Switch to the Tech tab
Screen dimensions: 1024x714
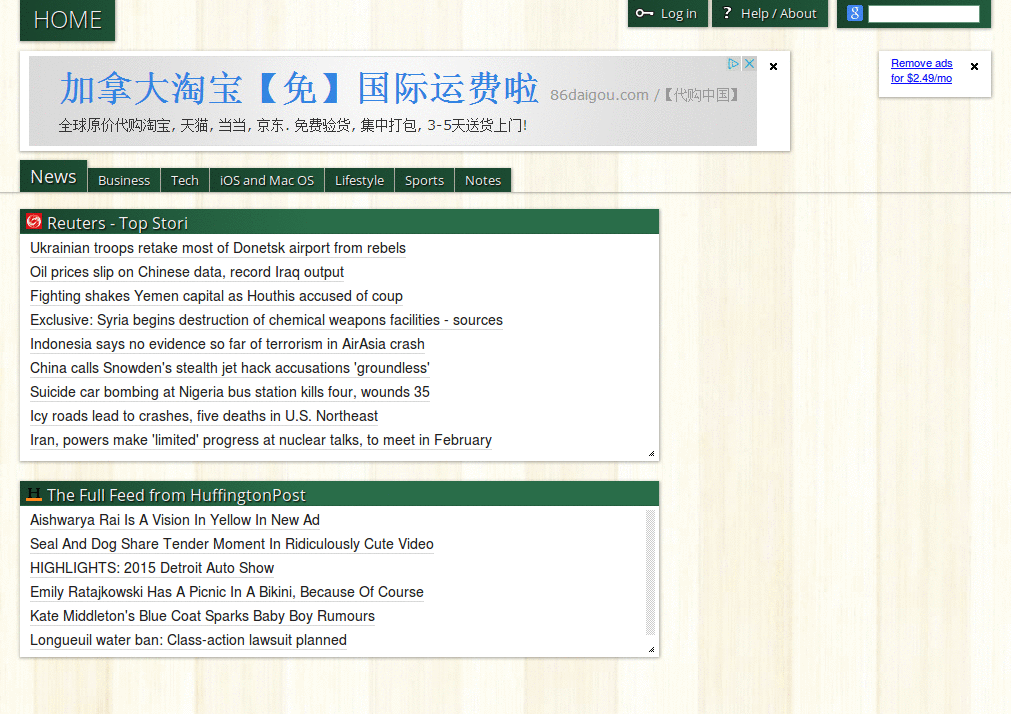pyautogui.click(x=185, y=180)
